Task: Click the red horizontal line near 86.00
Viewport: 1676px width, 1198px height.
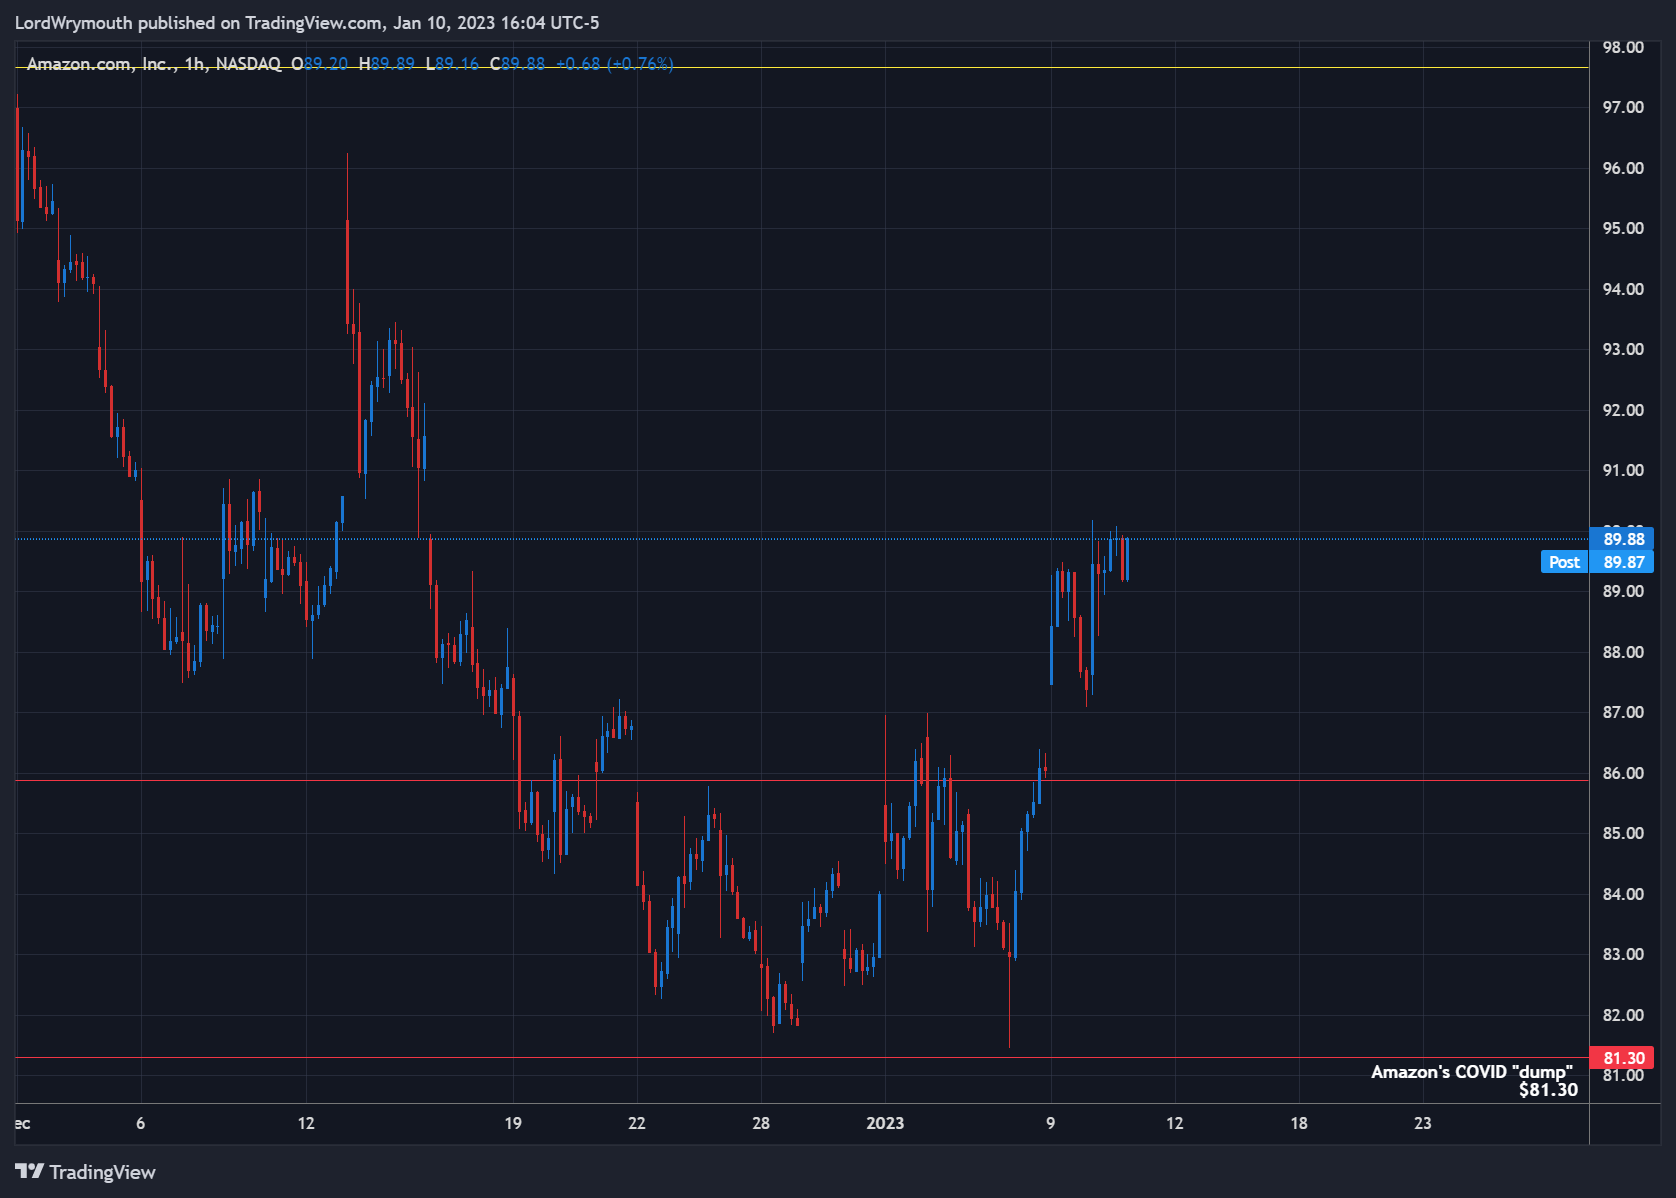Action: click(802, 780)
